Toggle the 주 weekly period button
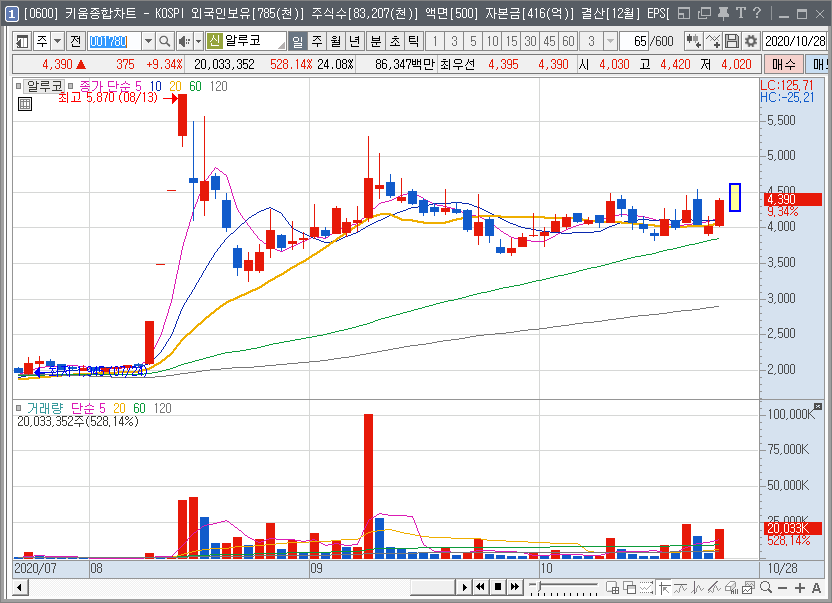 (x=317, y=41)
